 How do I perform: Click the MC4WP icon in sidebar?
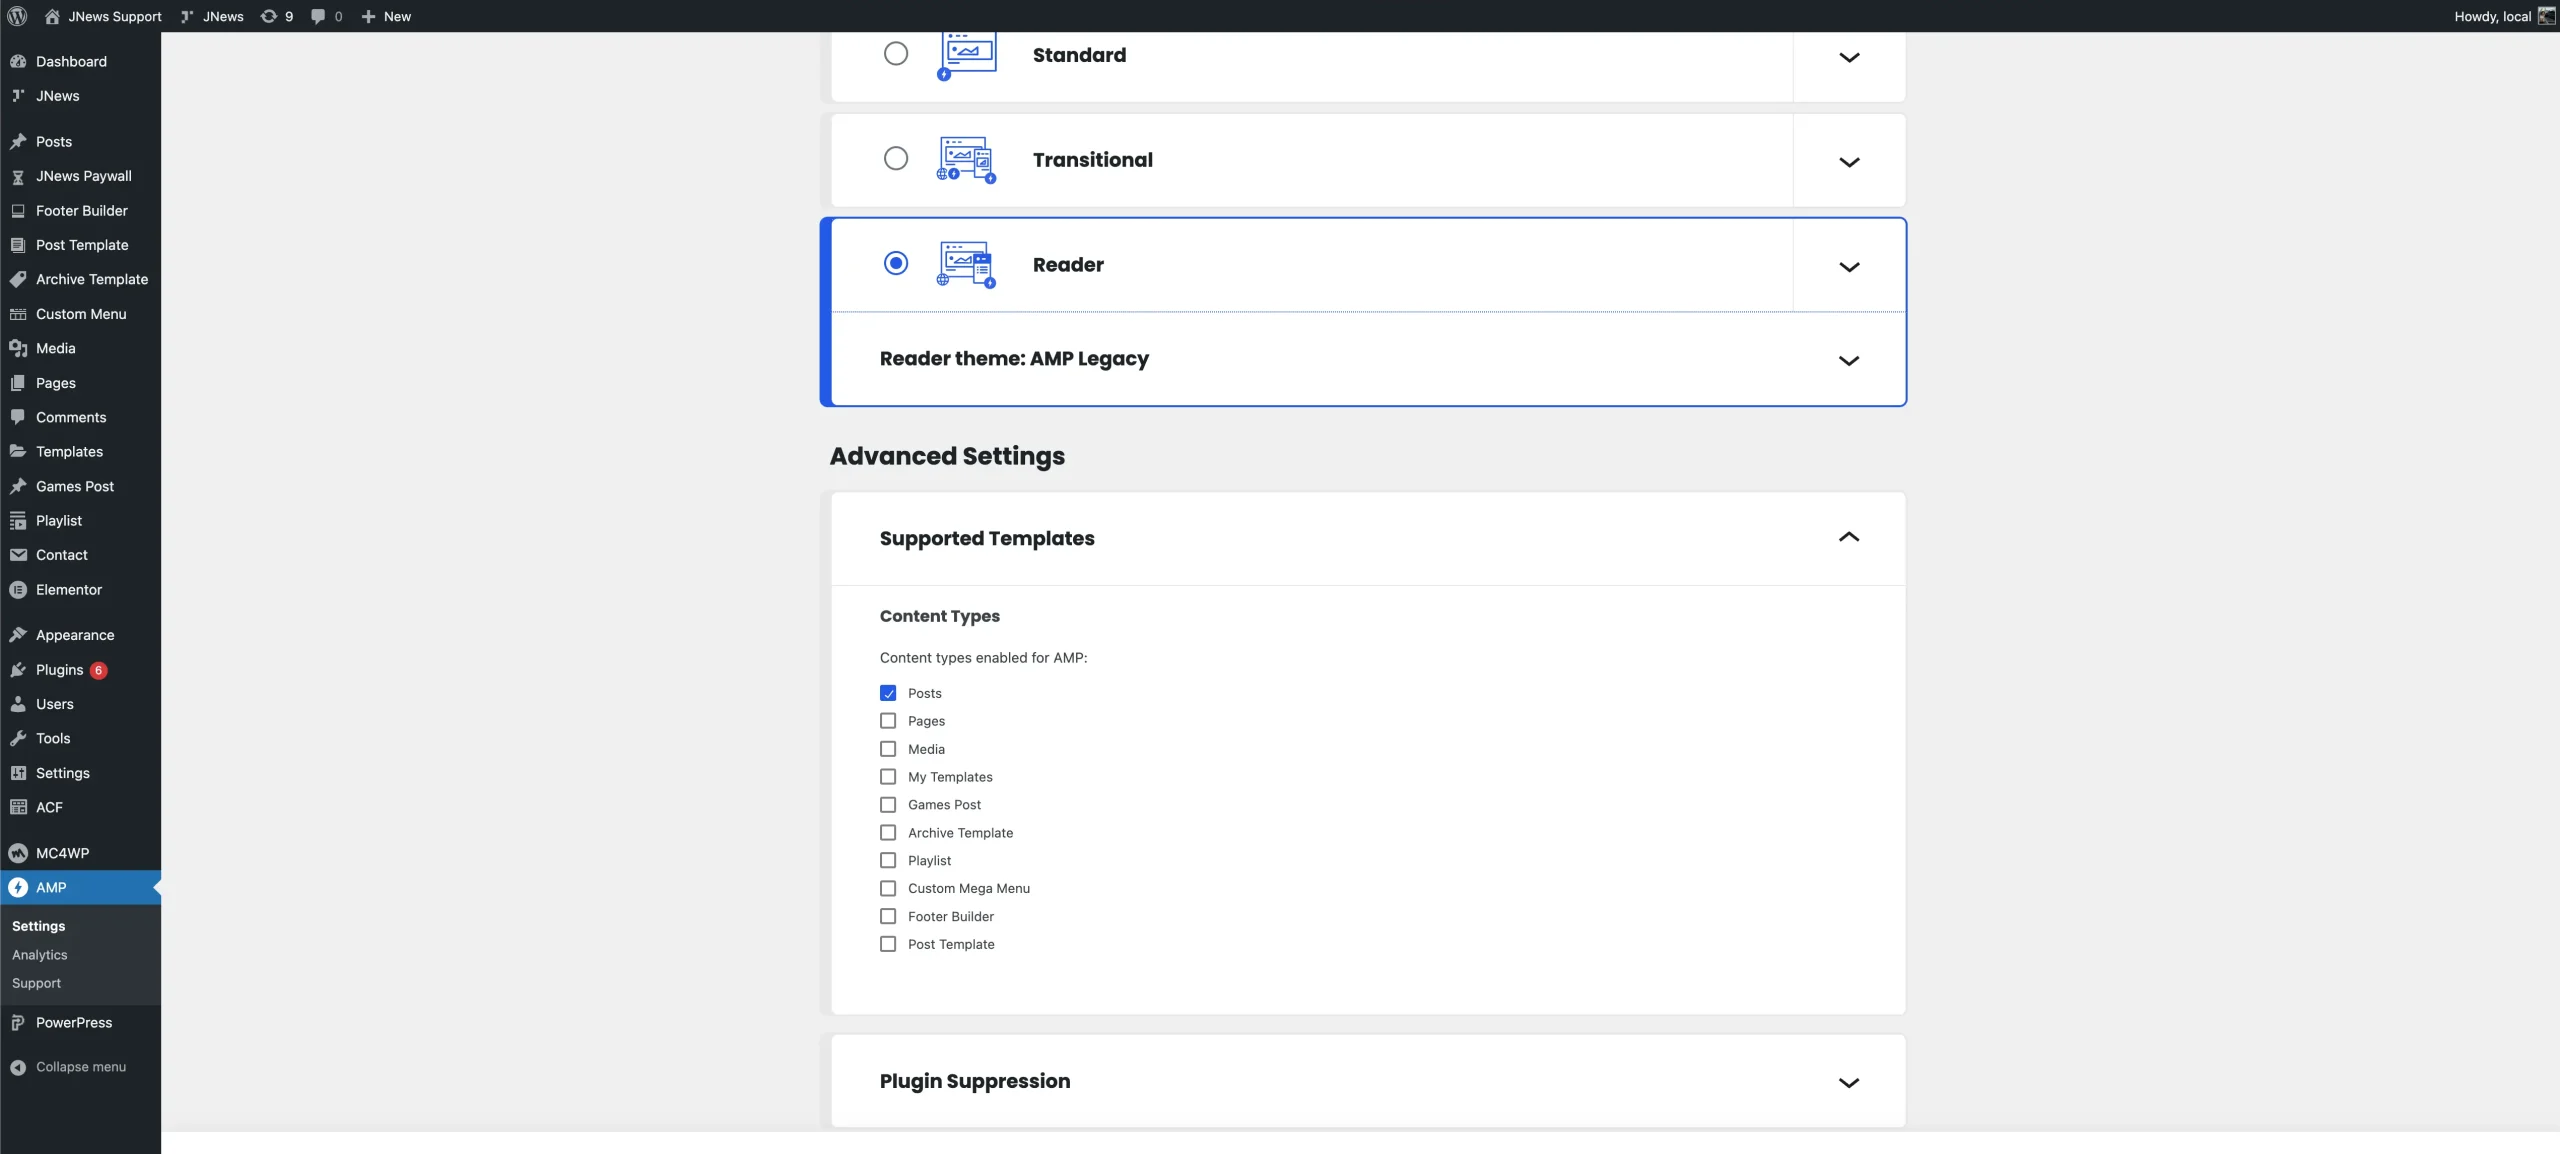pyautogui.click(x=18, y=853)
